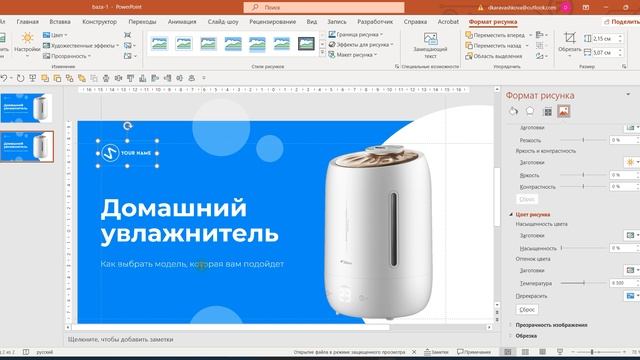Image resolution: width=640 pixels, height=360 pixels.
Task: Customize quick access toolbar dropdown arrow
Action: (204, 78)
